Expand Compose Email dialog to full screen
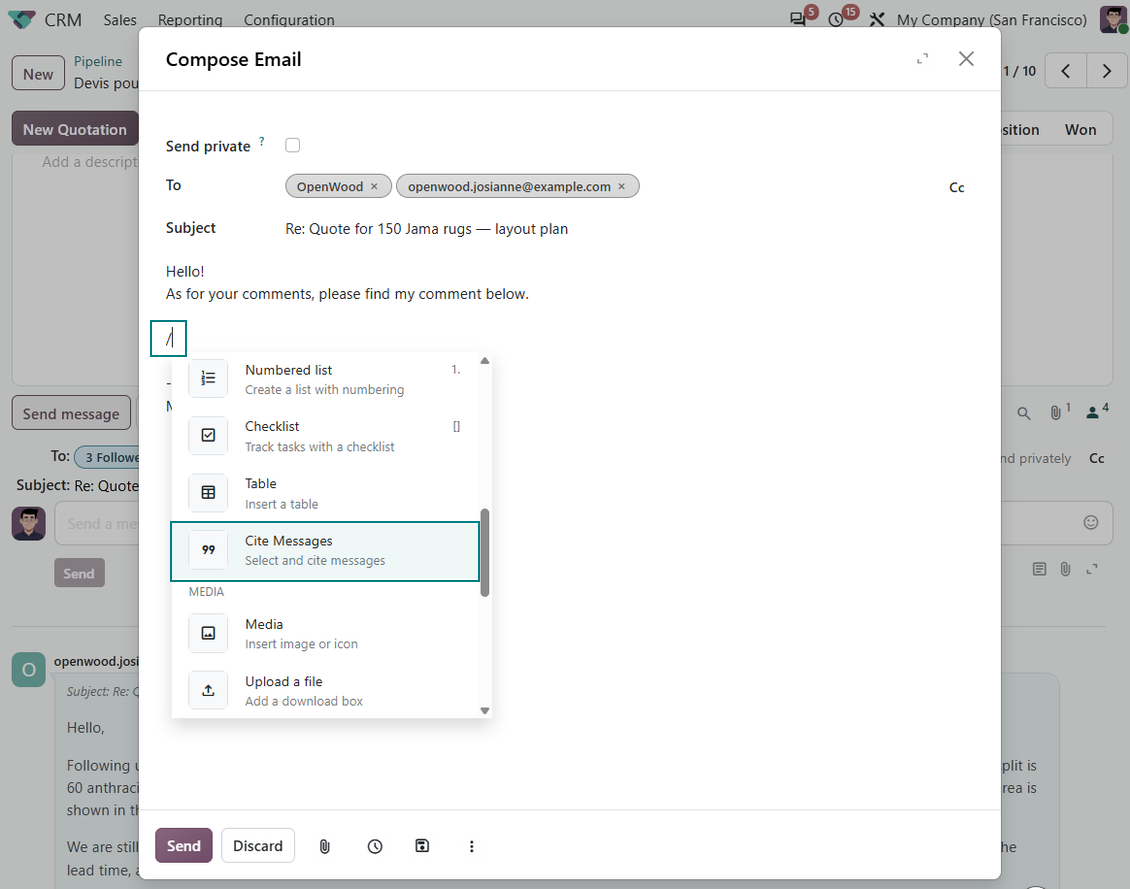 coord(922,59)
